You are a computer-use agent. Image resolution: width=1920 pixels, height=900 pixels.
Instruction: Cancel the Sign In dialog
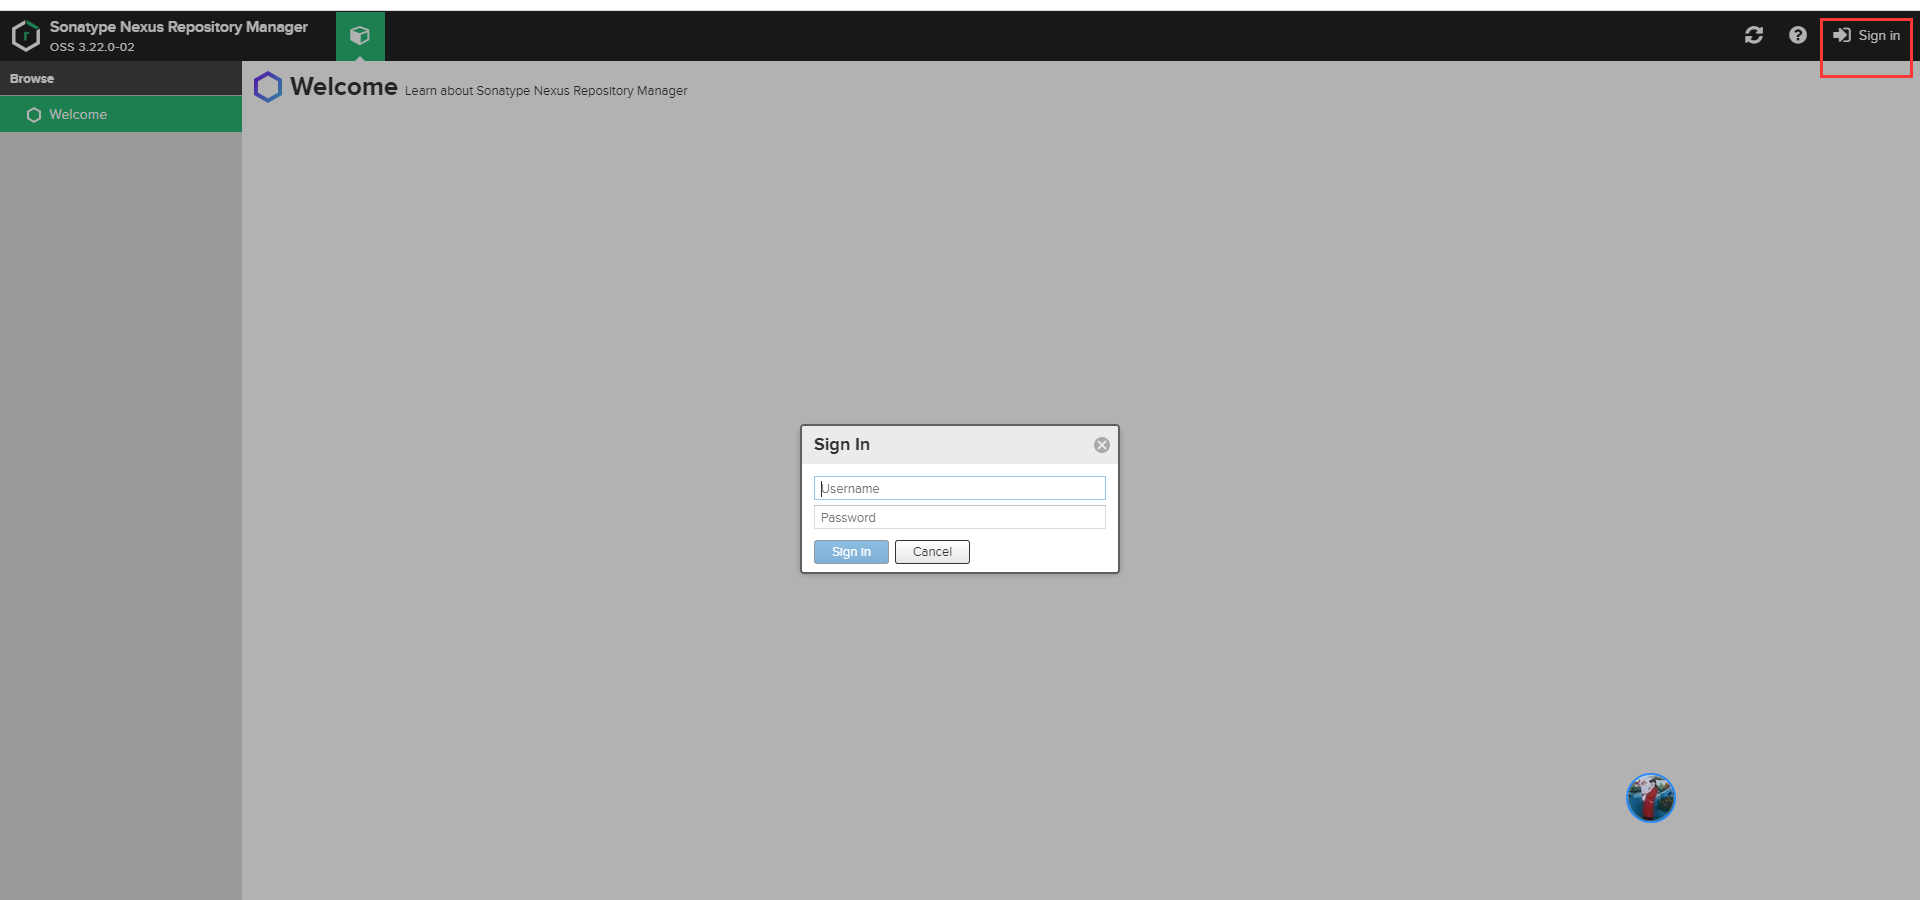932,552
